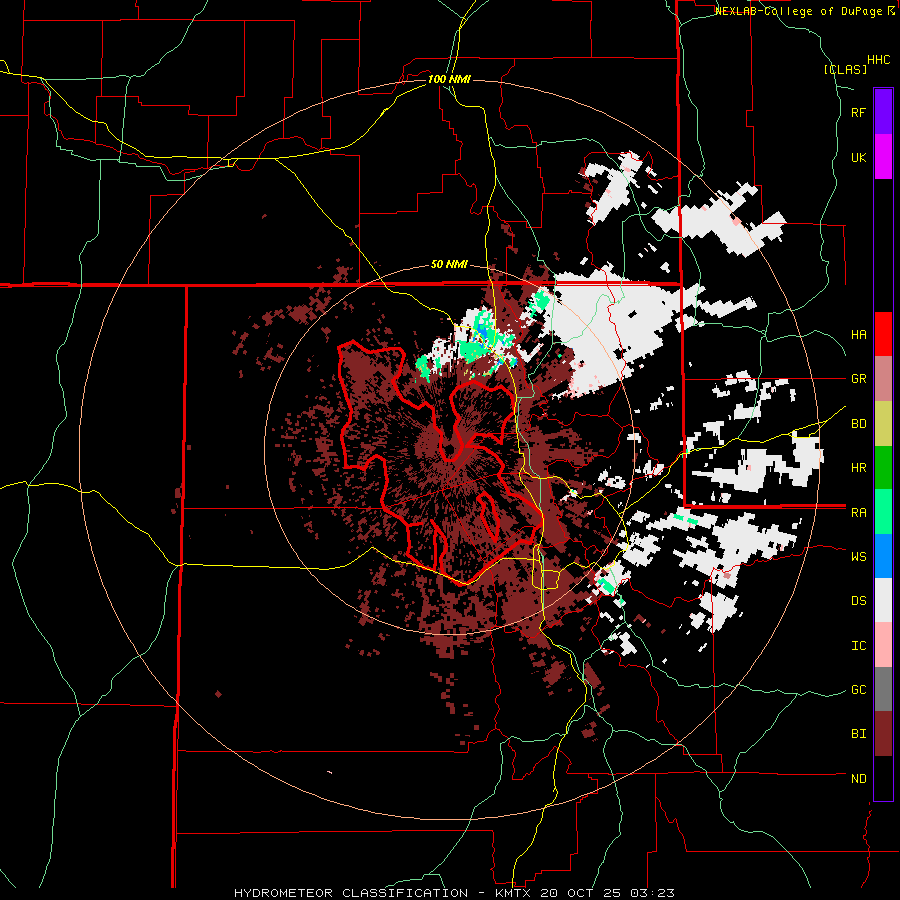Image resolution: width=900 pixels, height=900 pixels.
Task: Select the white DS legend swatch
Action: click(x=883, y=600)
